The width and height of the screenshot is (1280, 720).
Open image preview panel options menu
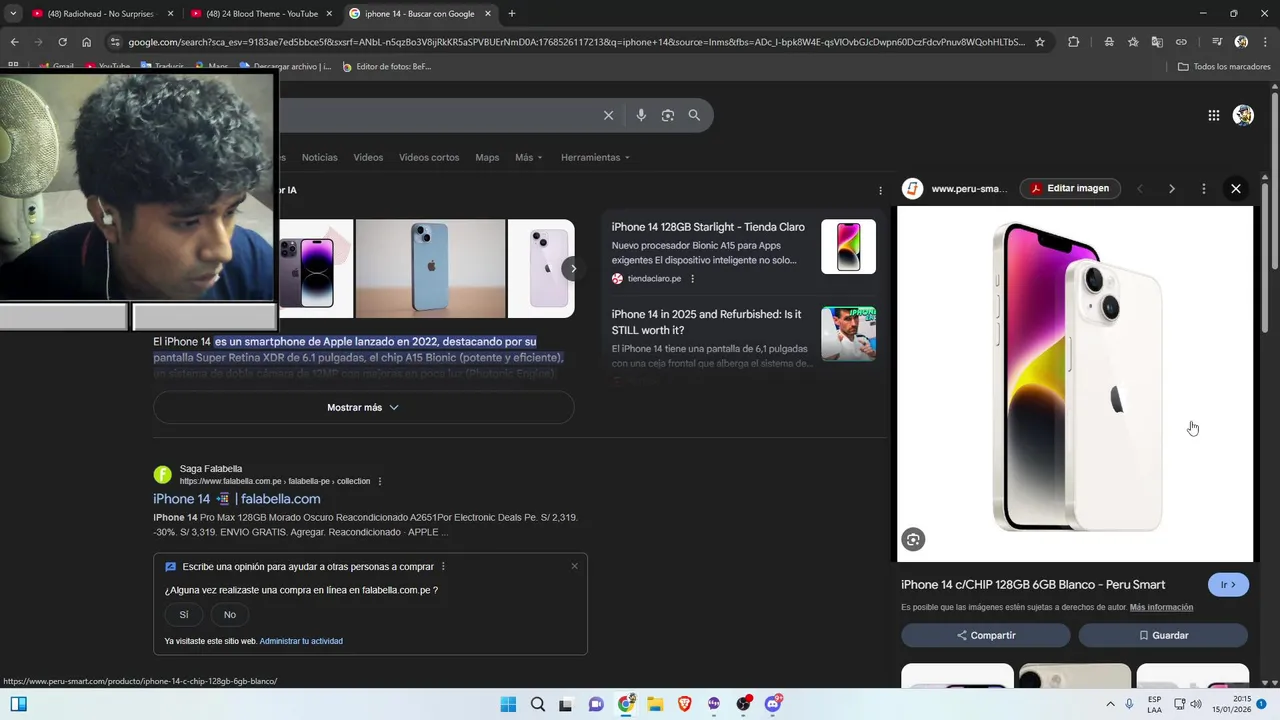click(1204, 188)
